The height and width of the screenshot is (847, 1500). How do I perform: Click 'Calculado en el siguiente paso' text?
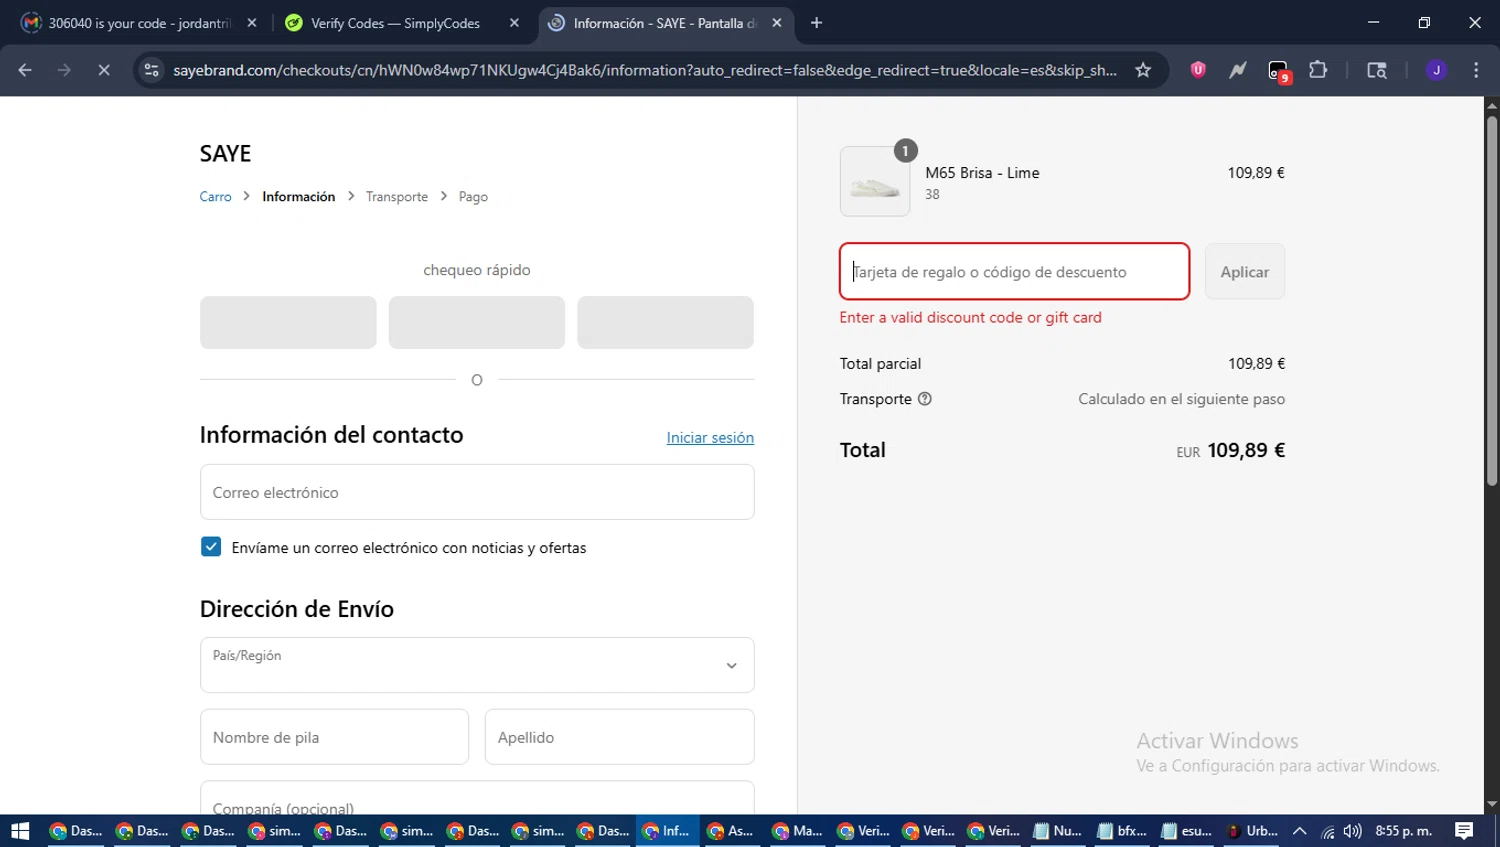click(1182, 399)
